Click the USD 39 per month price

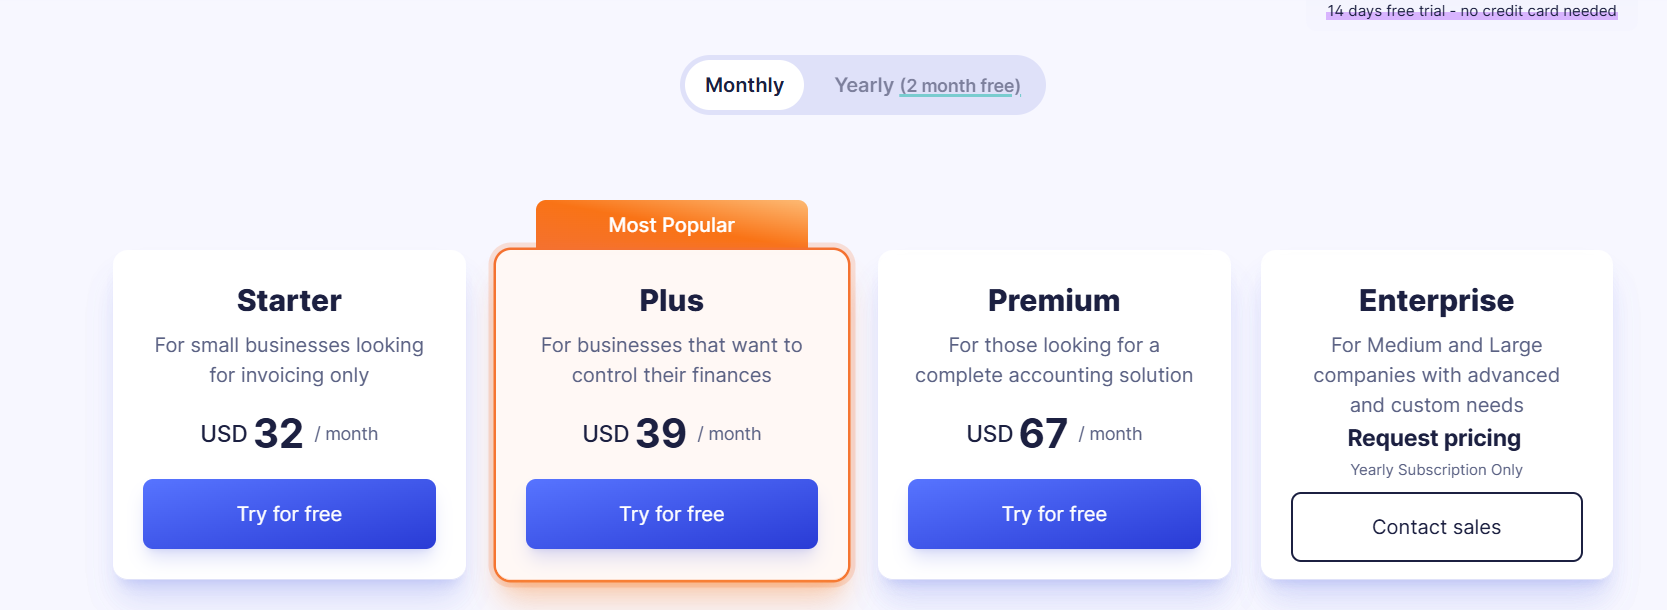point(672,434)
